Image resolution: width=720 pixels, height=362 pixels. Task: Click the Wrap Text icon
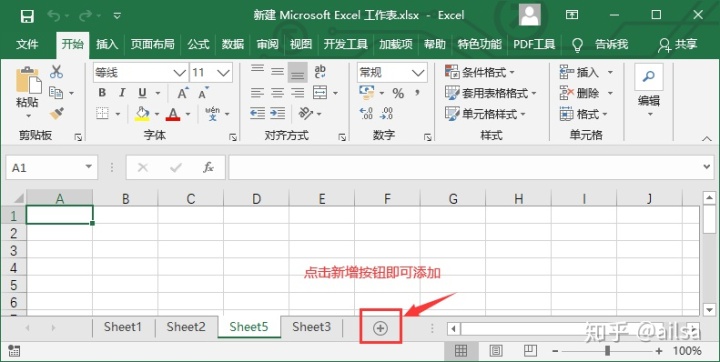point(320,72)
